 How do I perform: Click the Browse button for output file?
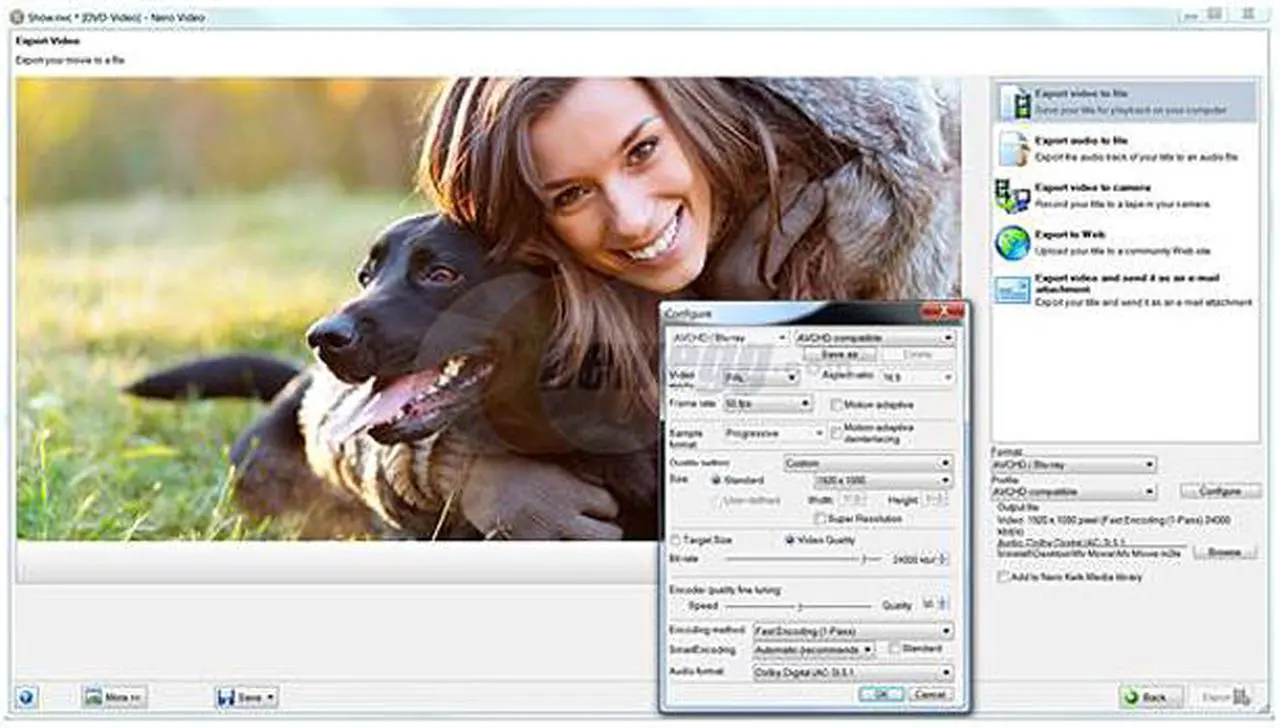pos(1225,551)
